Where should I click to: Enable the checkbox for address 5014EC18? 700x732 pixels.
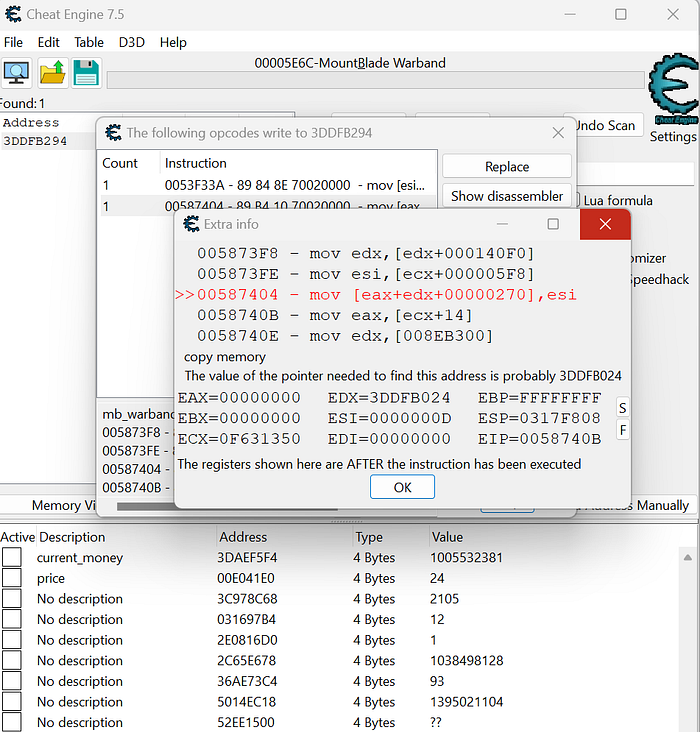(x=12, y=702)
